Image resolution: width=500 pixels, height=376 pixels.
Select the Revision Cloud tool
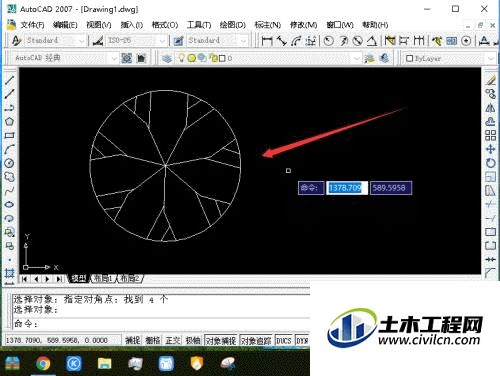coord(9,177)
